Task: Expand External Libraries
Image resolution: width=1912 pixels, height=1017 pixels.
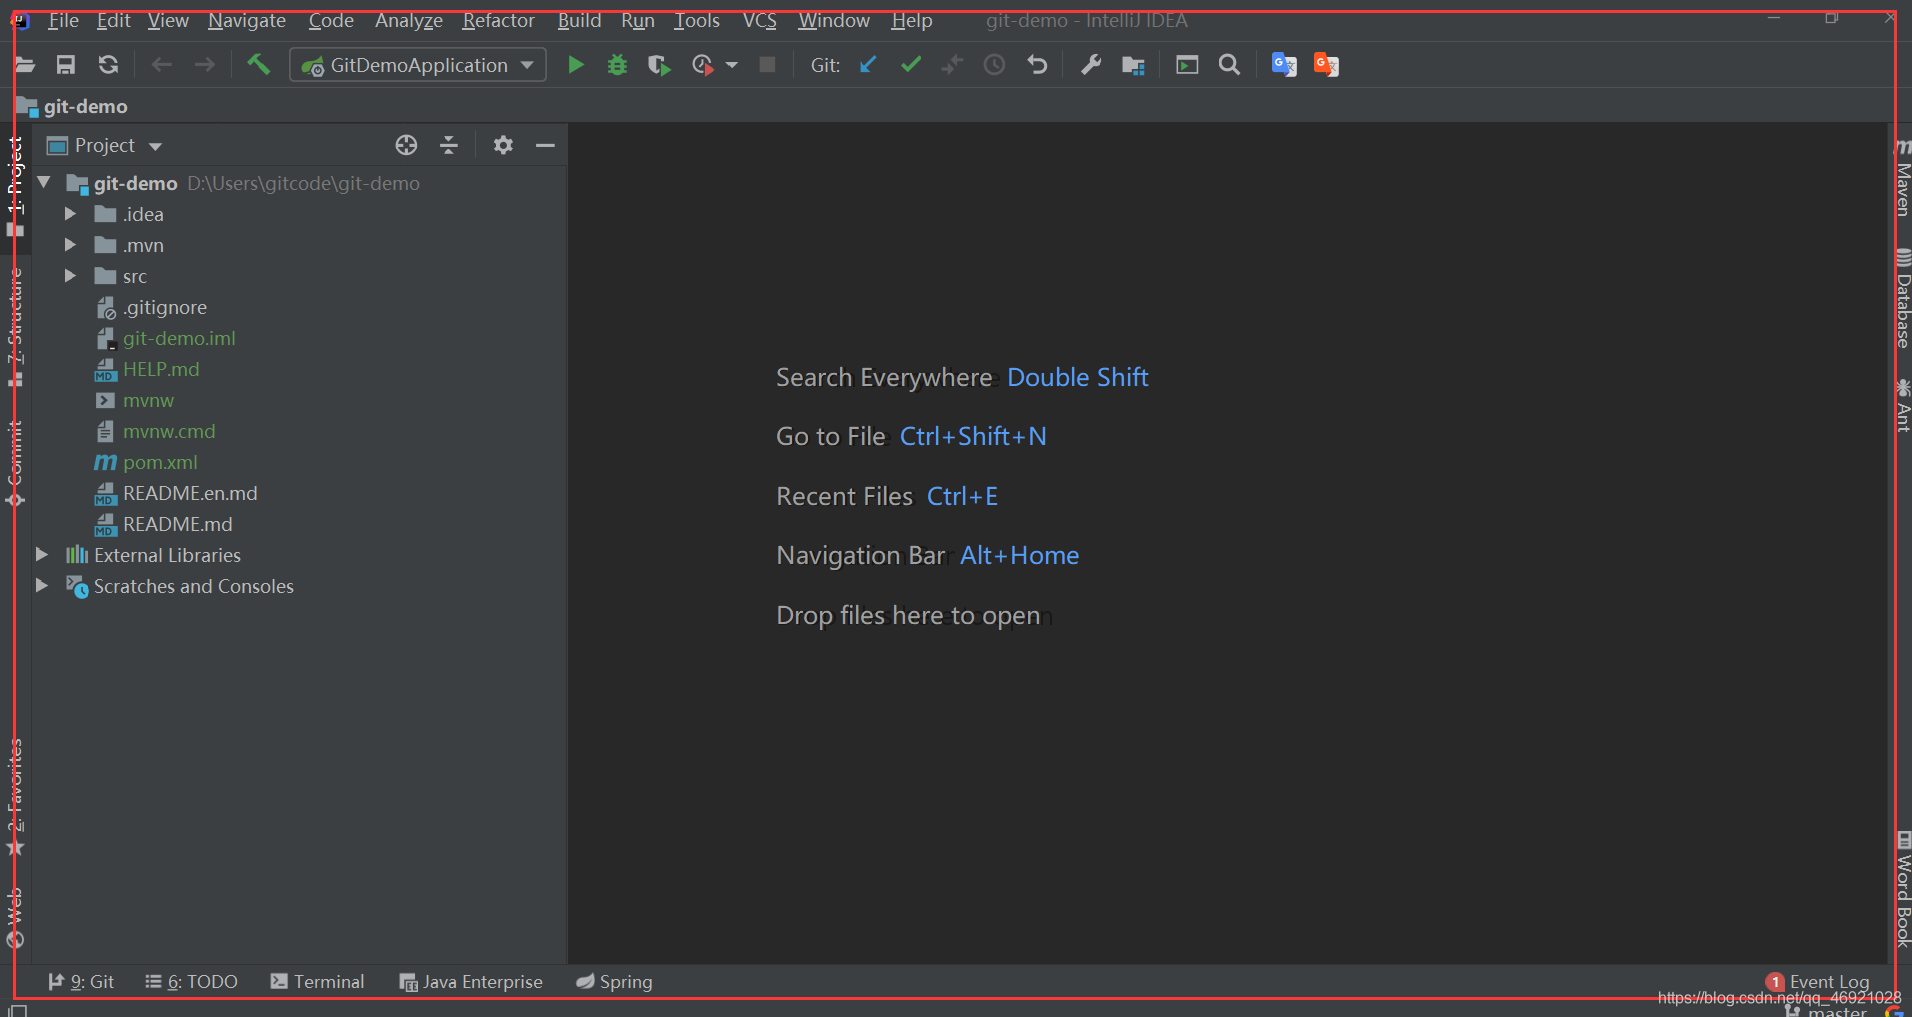Action: [x=42, y=554]
